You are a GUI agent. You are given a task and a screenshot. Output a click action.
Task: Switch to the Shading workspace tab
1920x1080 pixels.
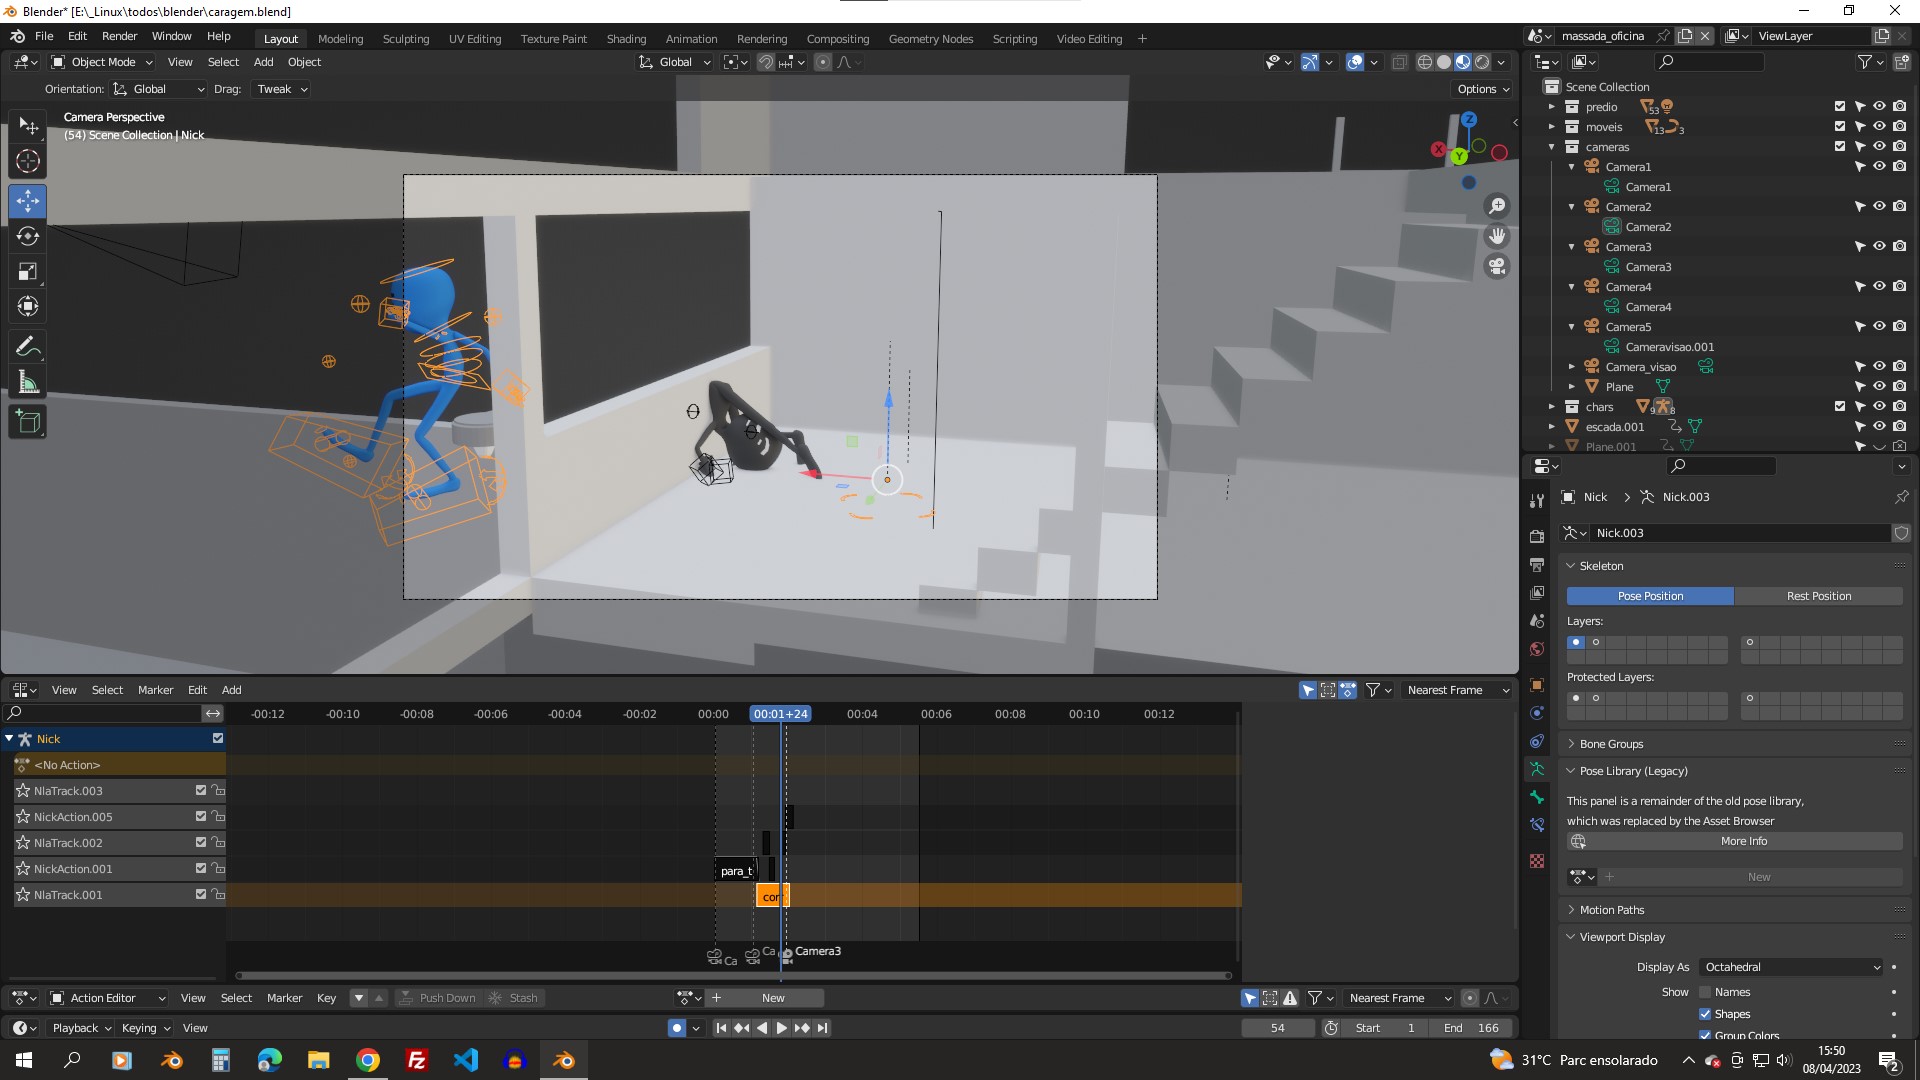tap(626, 39)
